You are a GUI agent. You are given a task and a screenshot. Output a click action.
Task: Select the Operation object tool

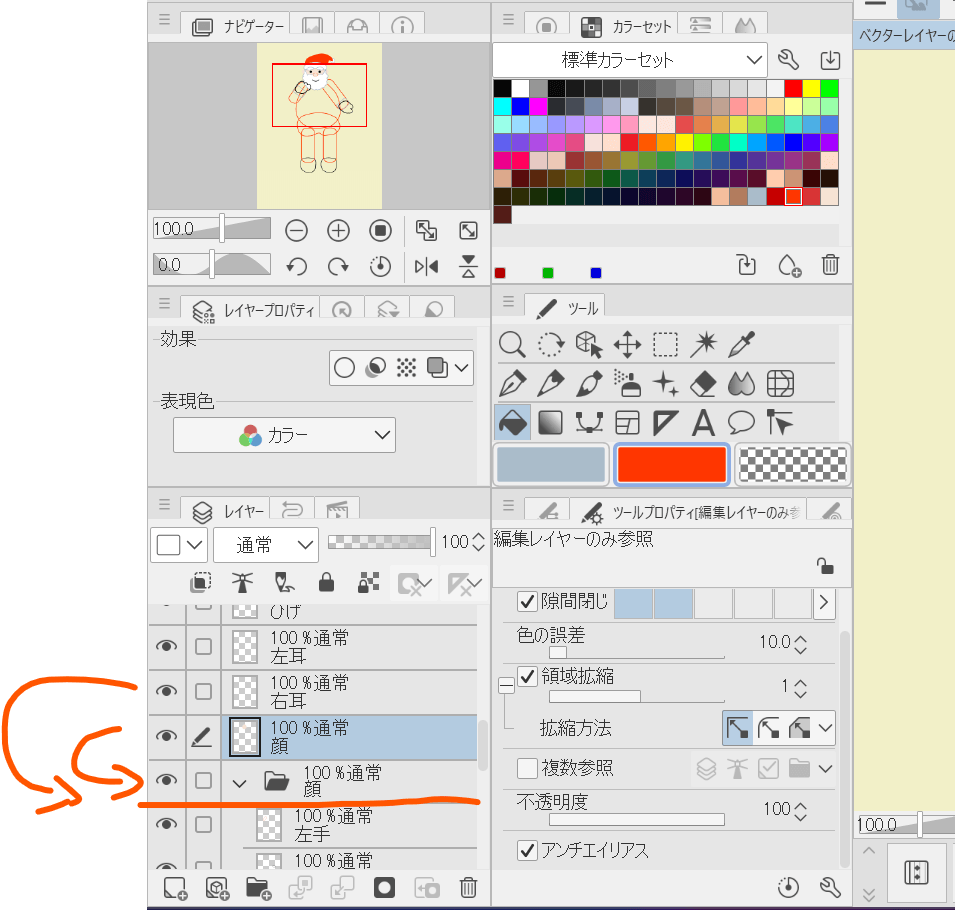(589, 345)
